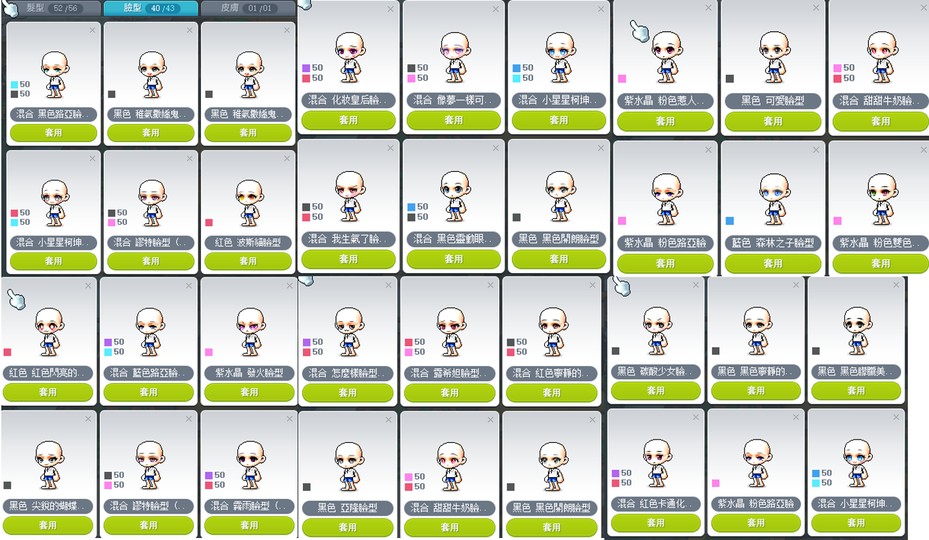
Task: Click the red swatch on 紅色 波斯貓臉型
Action: coord(209,222)
